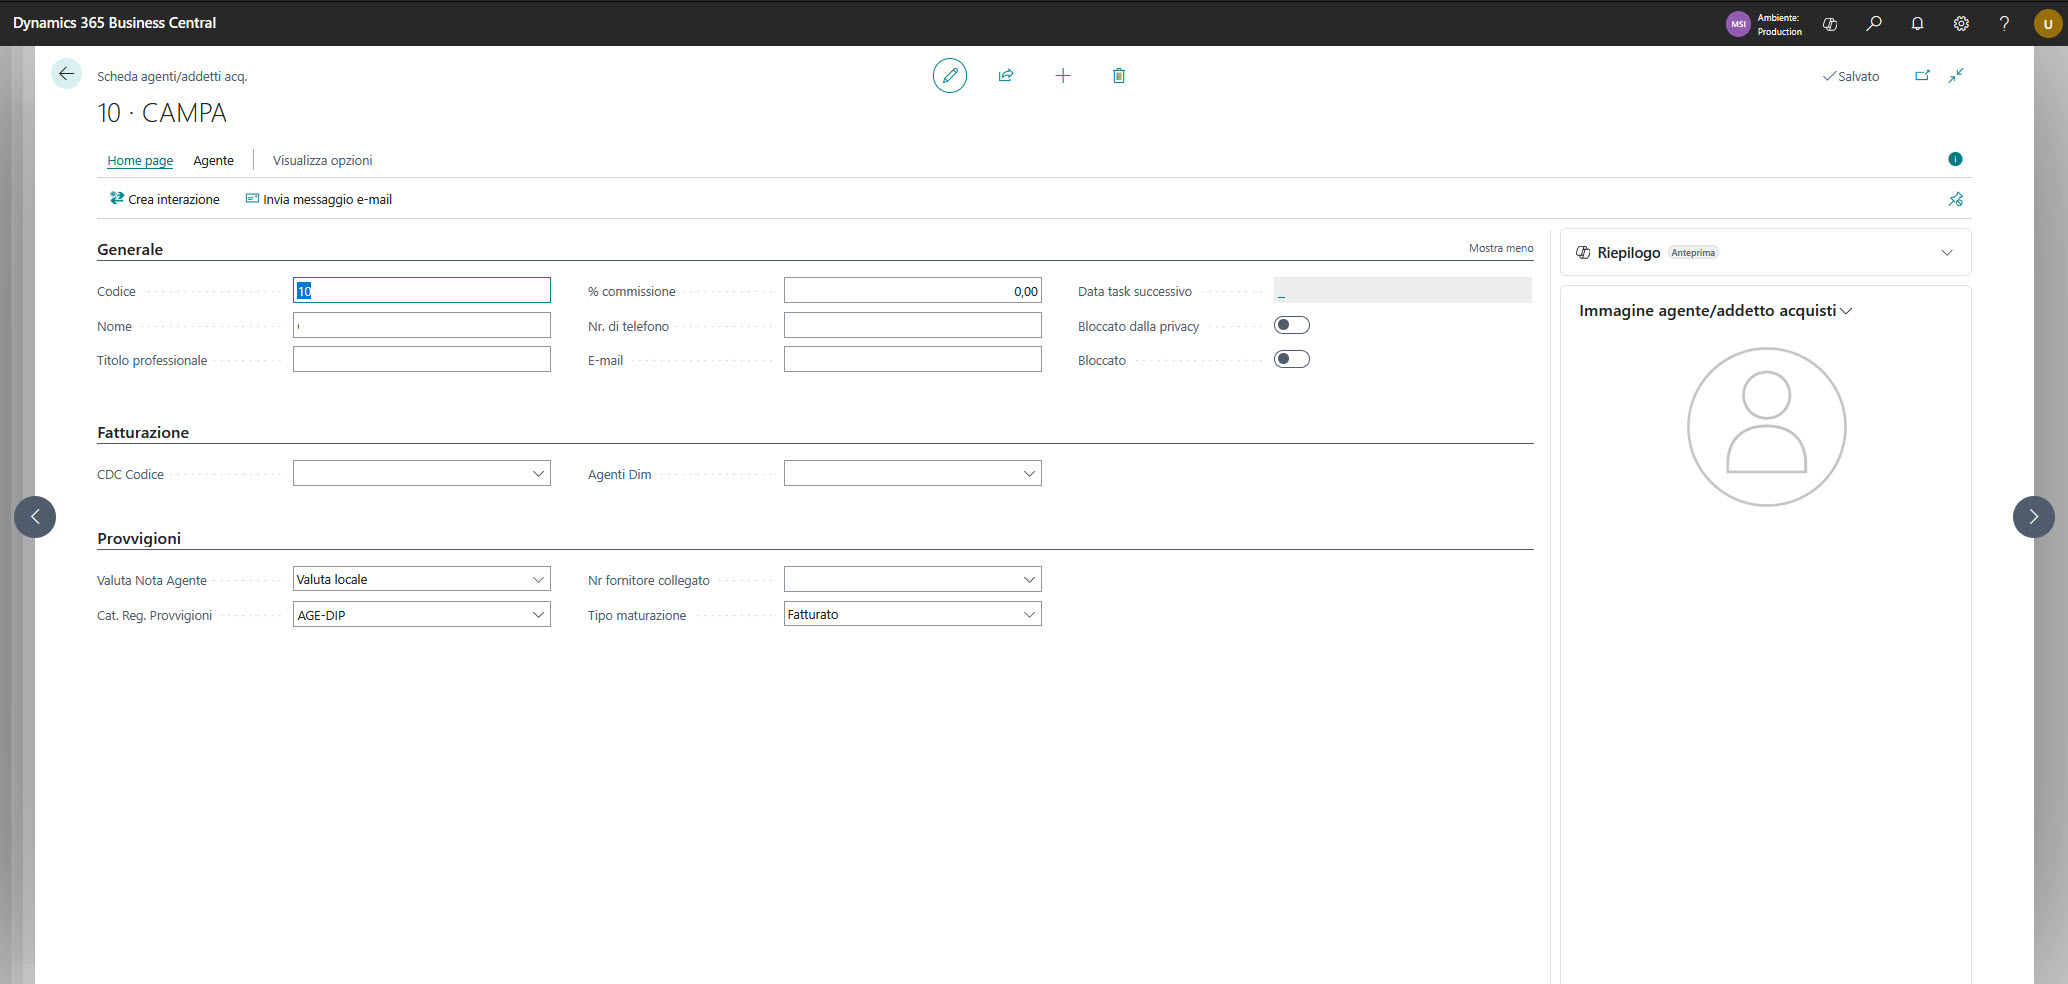Open the search magnifier icon

[x=1873, y=23]
